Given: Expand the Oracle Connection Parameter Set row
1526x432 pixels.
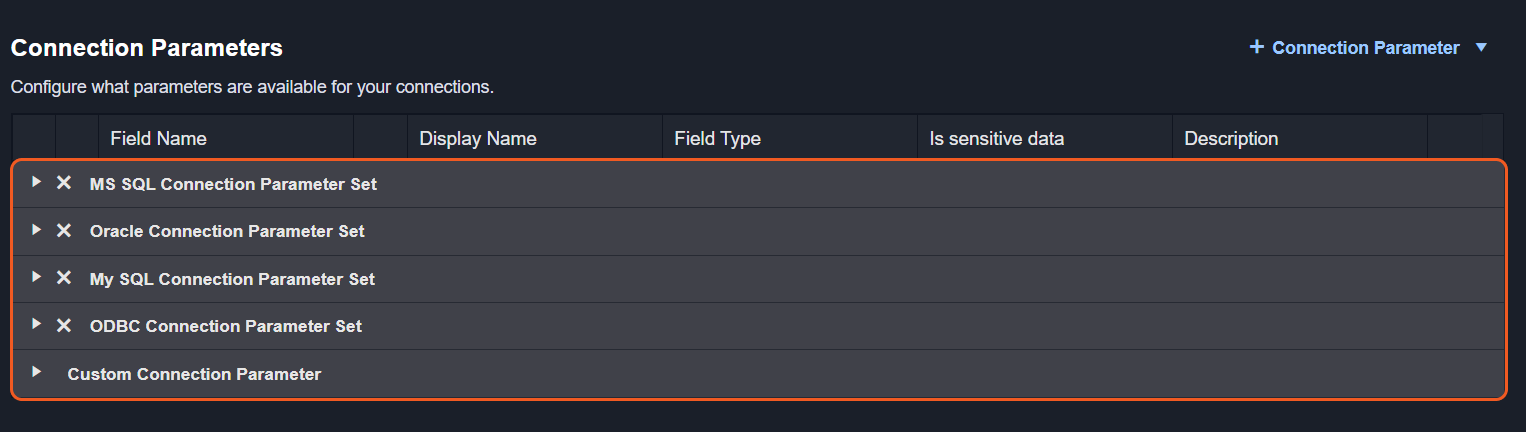Looking at the screenshot, I should coord(36,230).
